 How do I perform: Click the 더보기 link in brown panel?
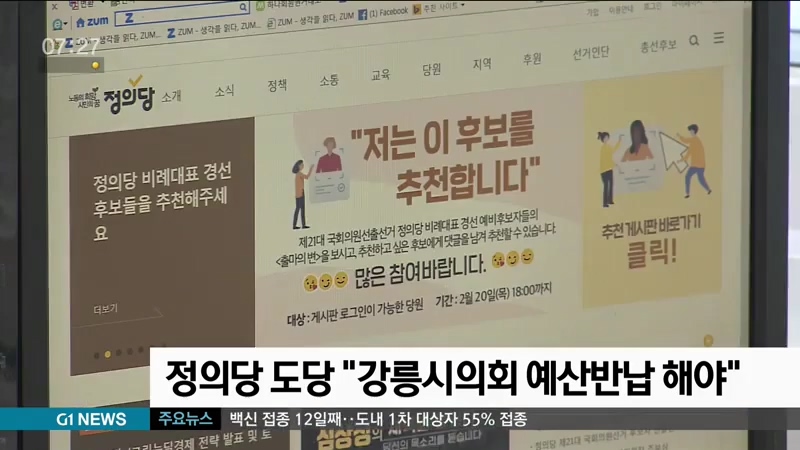[105, 308]
